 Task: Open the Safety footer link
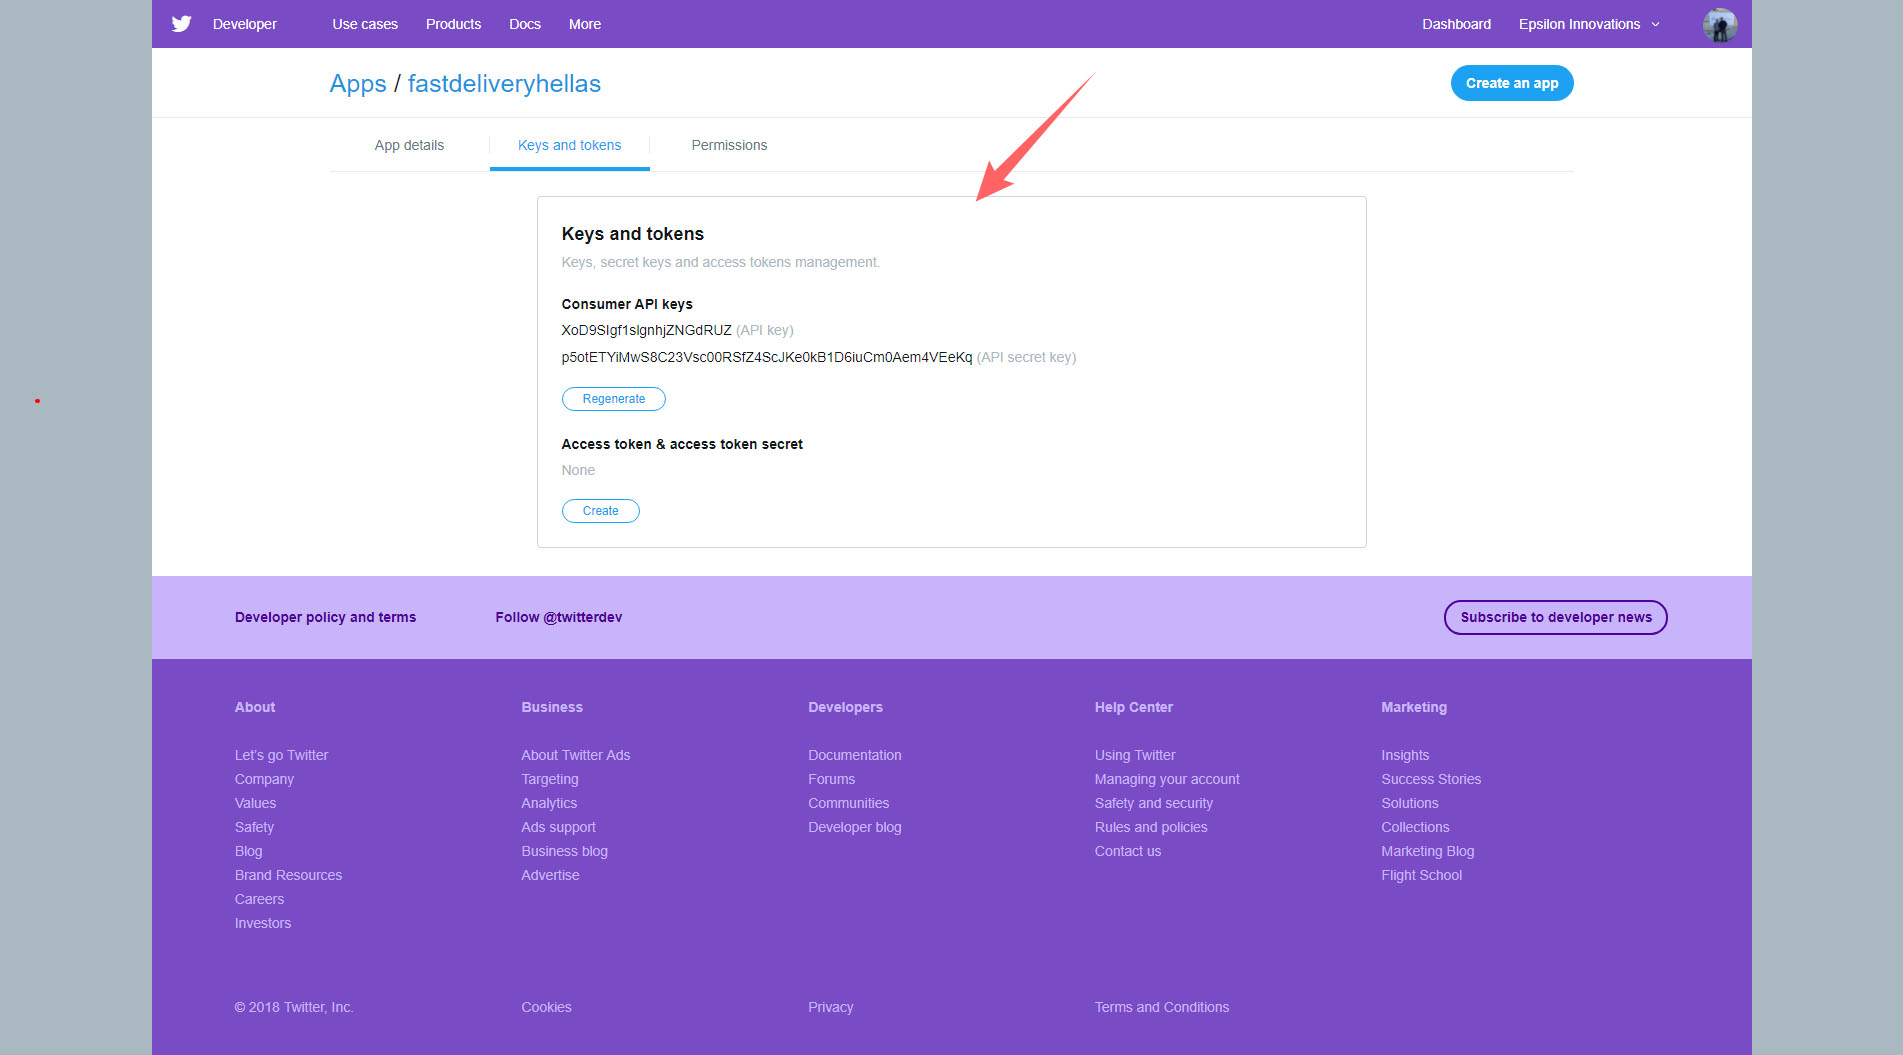coord(254,827)
